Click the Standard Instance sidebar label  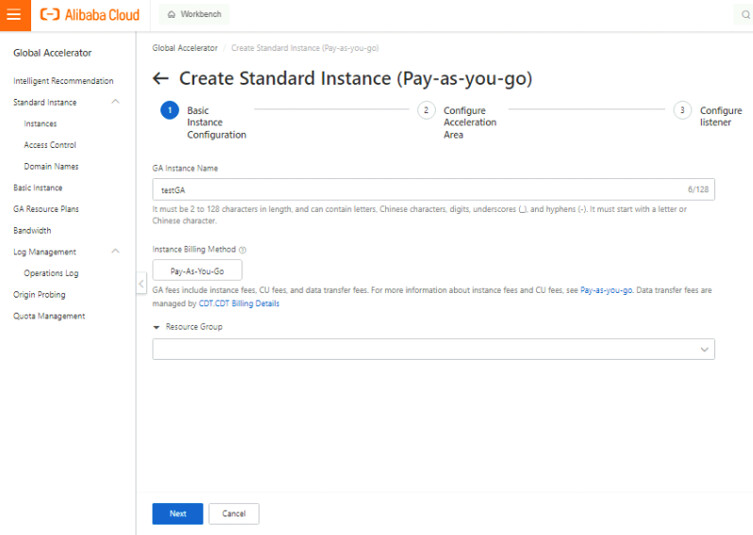pyautogui.click(x=45, y=102)
